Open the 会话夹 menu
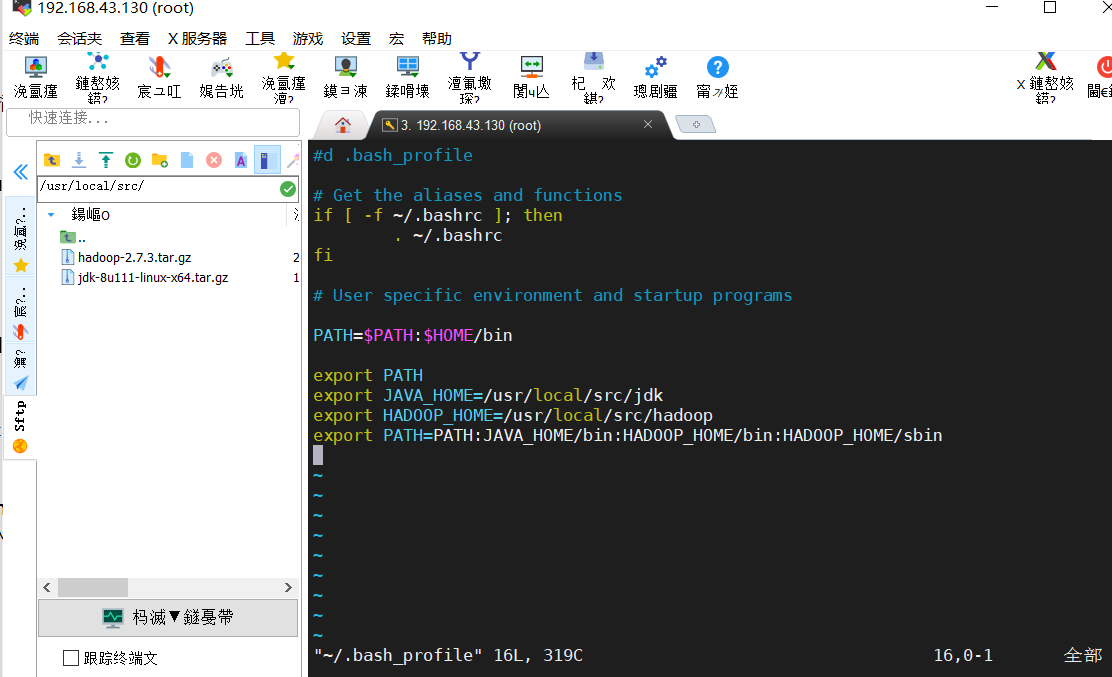Viewport: 1112px width, 677px height. click(x=79, y=38)
